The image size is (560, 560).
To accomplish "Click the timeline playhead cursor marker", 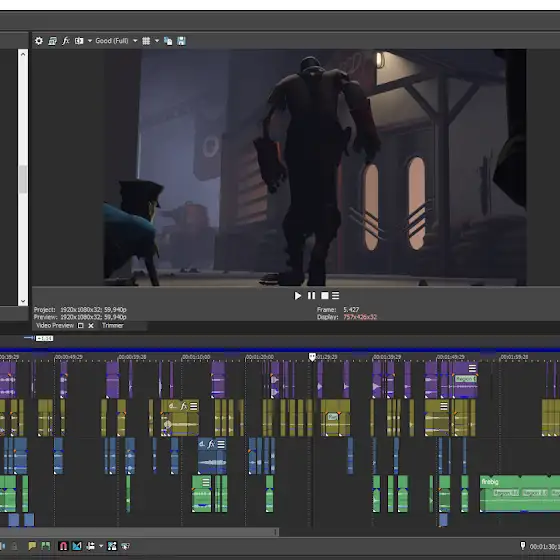I will click(x=312, y=357).
